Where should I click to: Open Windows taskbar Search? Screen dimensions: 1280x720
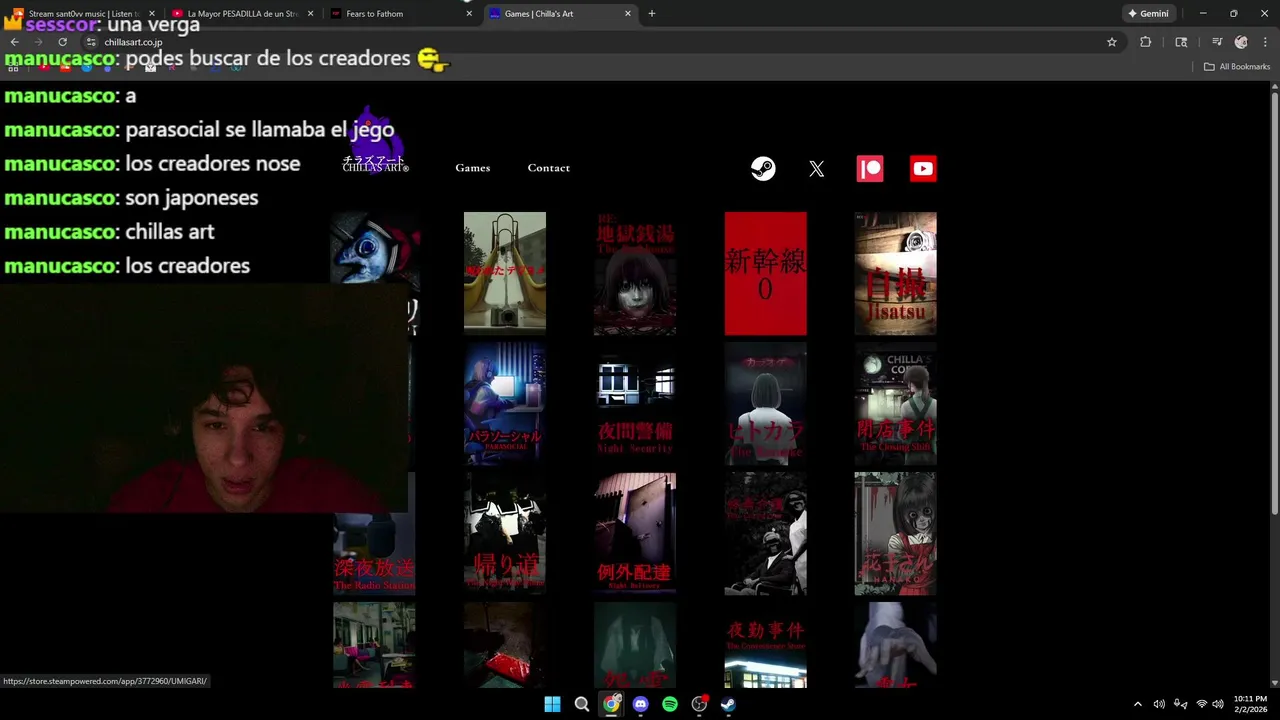click(x=582, y=704)
